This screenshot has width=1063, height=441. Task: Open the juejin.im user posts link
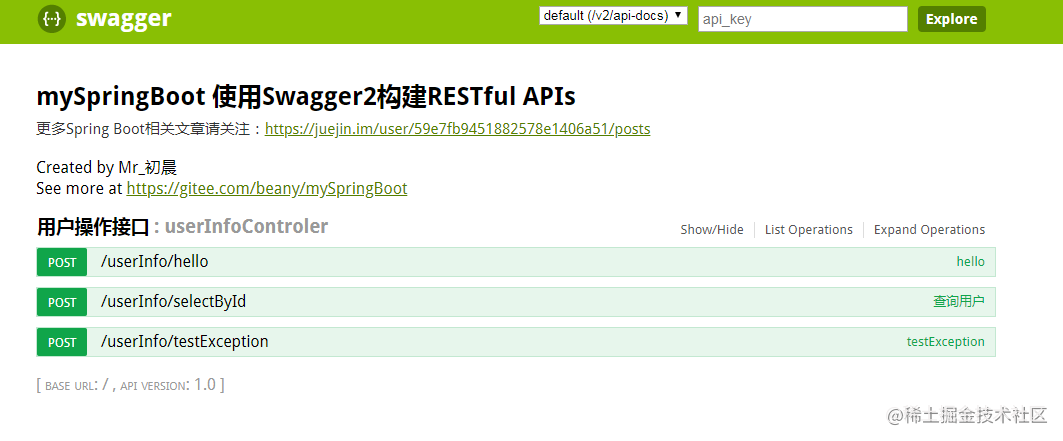(x=458, y=129)
